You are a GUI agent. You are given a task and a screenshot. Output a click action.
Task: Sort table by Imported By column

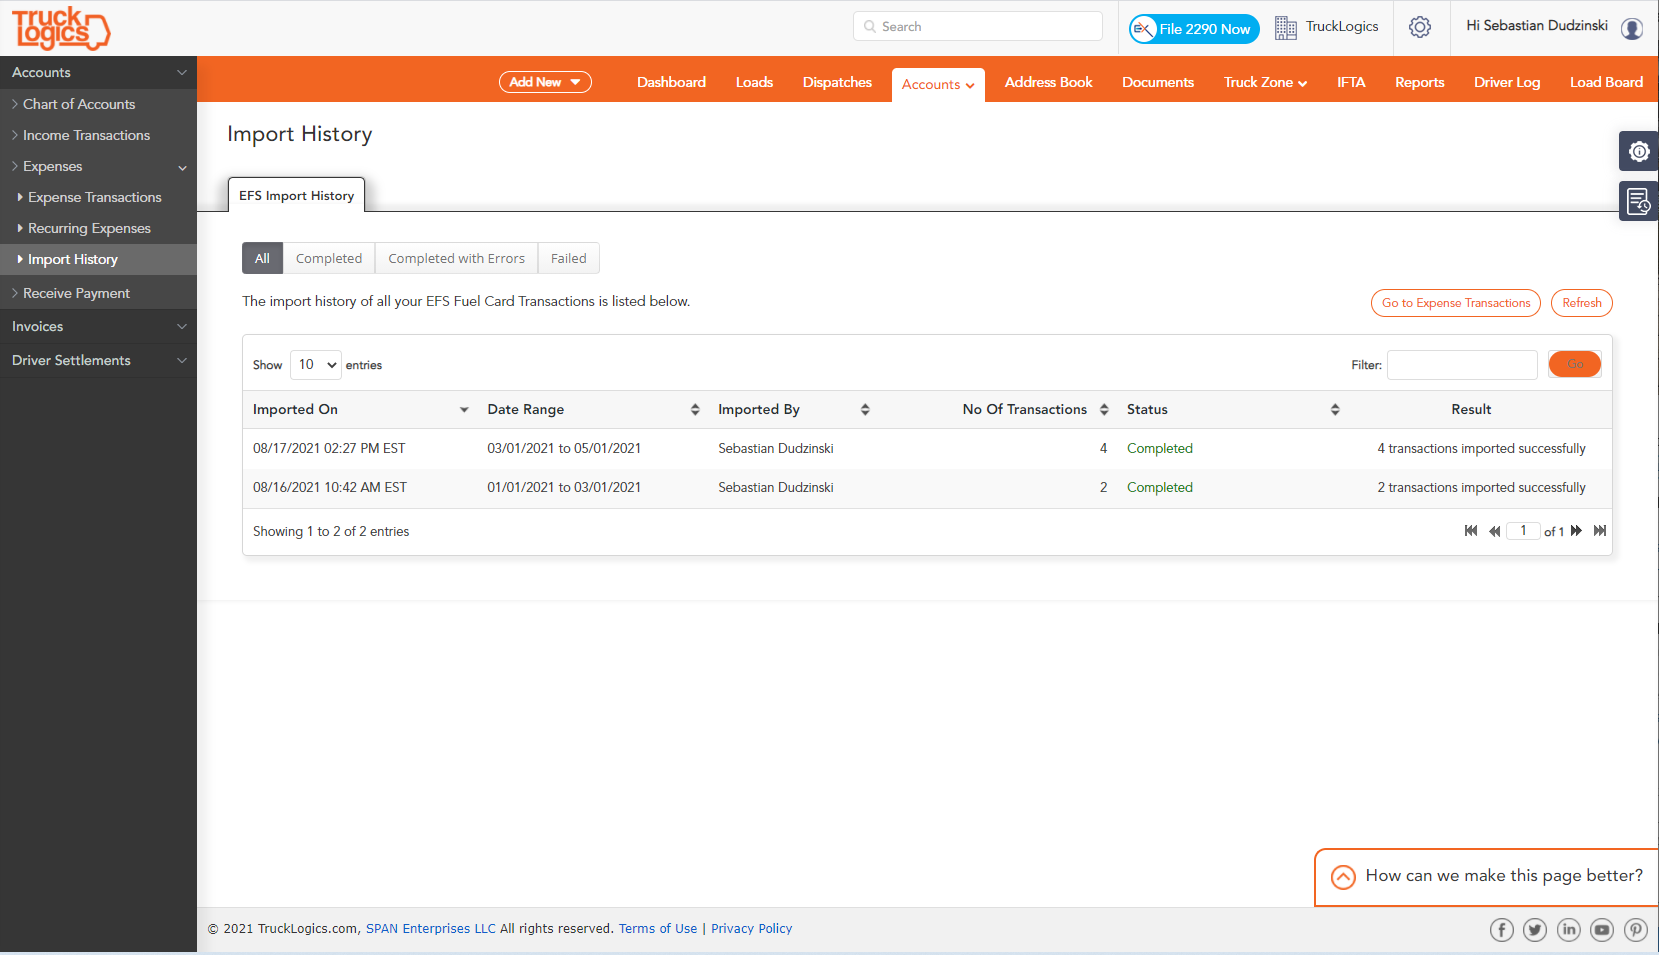point(865,410)
